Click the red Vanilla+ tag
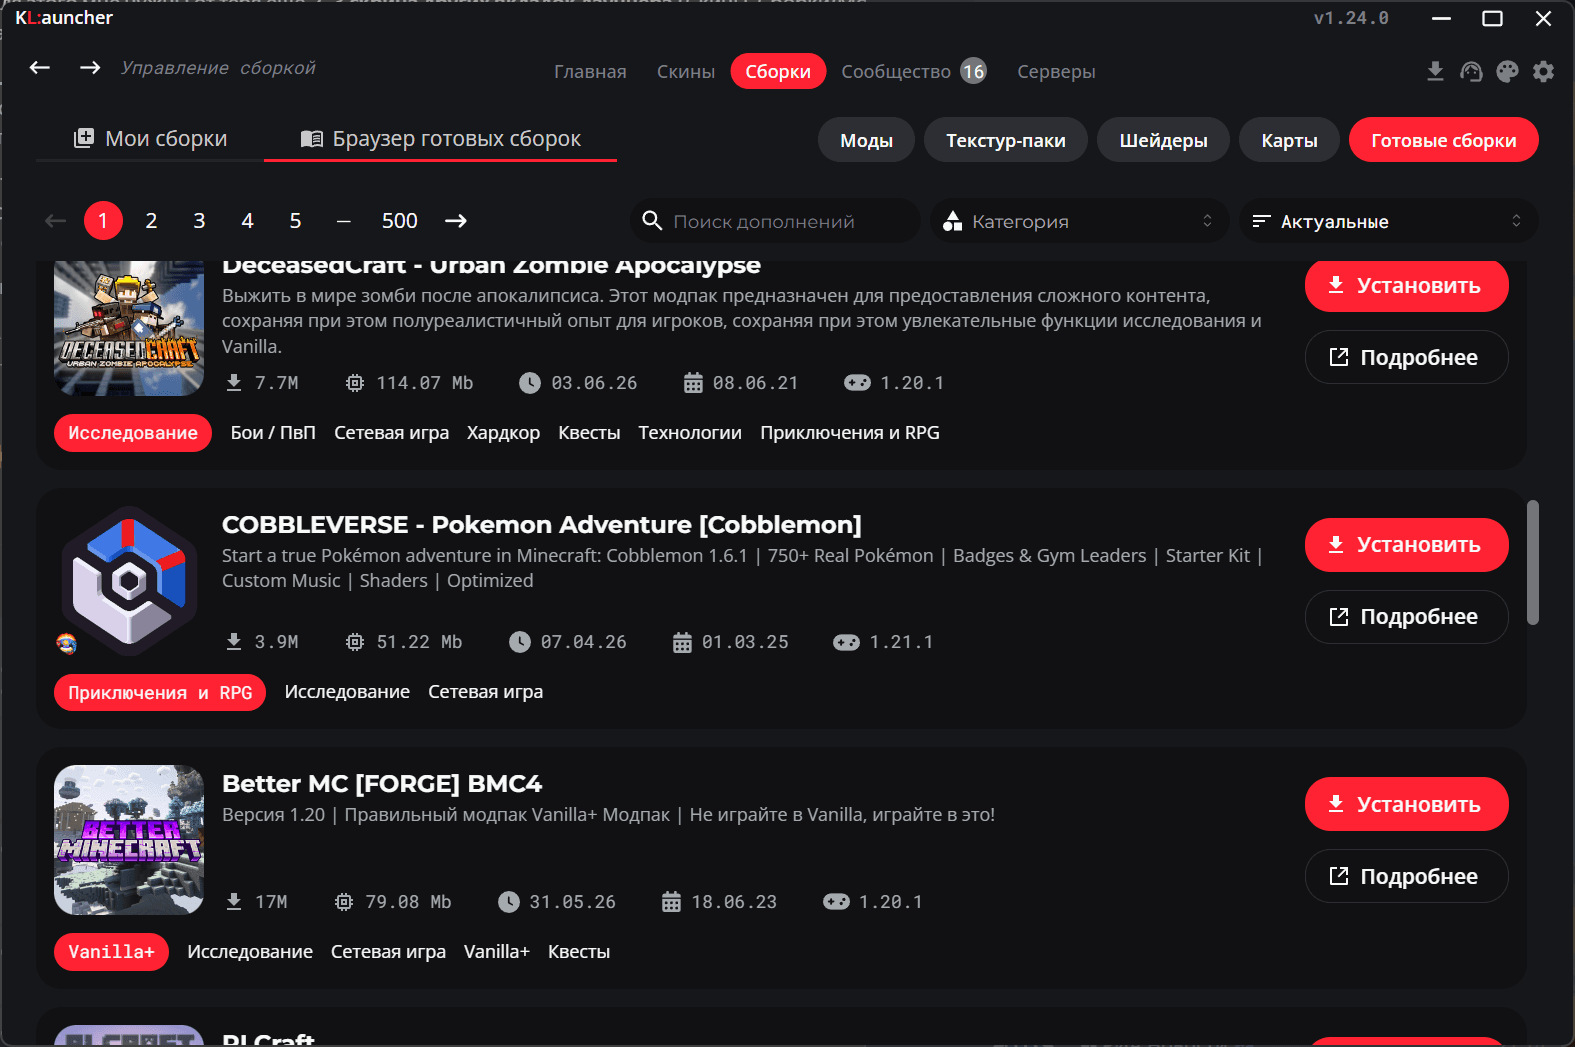The height and width of the screenshot is (1047, 1575). tap(111, 952)
